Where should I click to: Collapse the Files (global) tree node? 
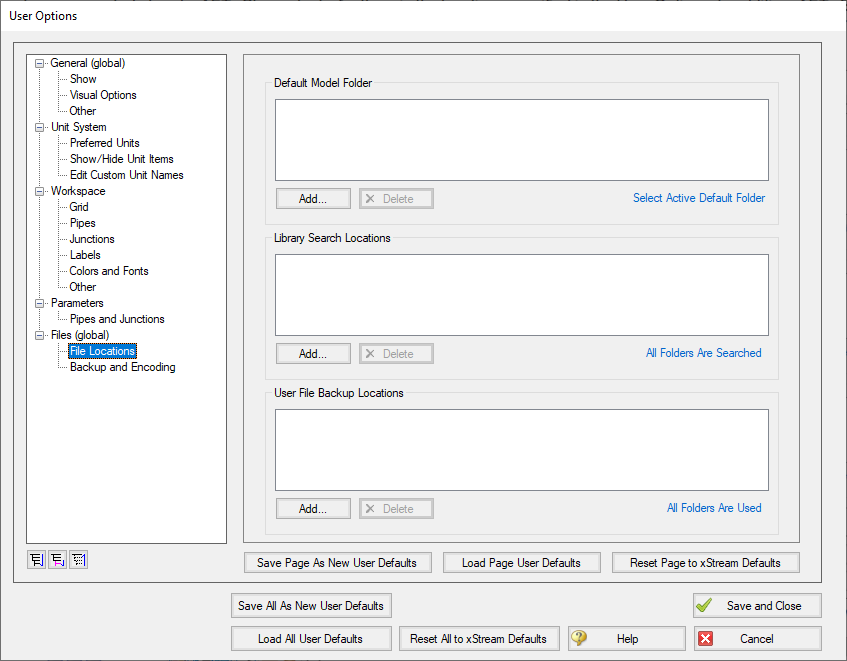click(39, 335)
